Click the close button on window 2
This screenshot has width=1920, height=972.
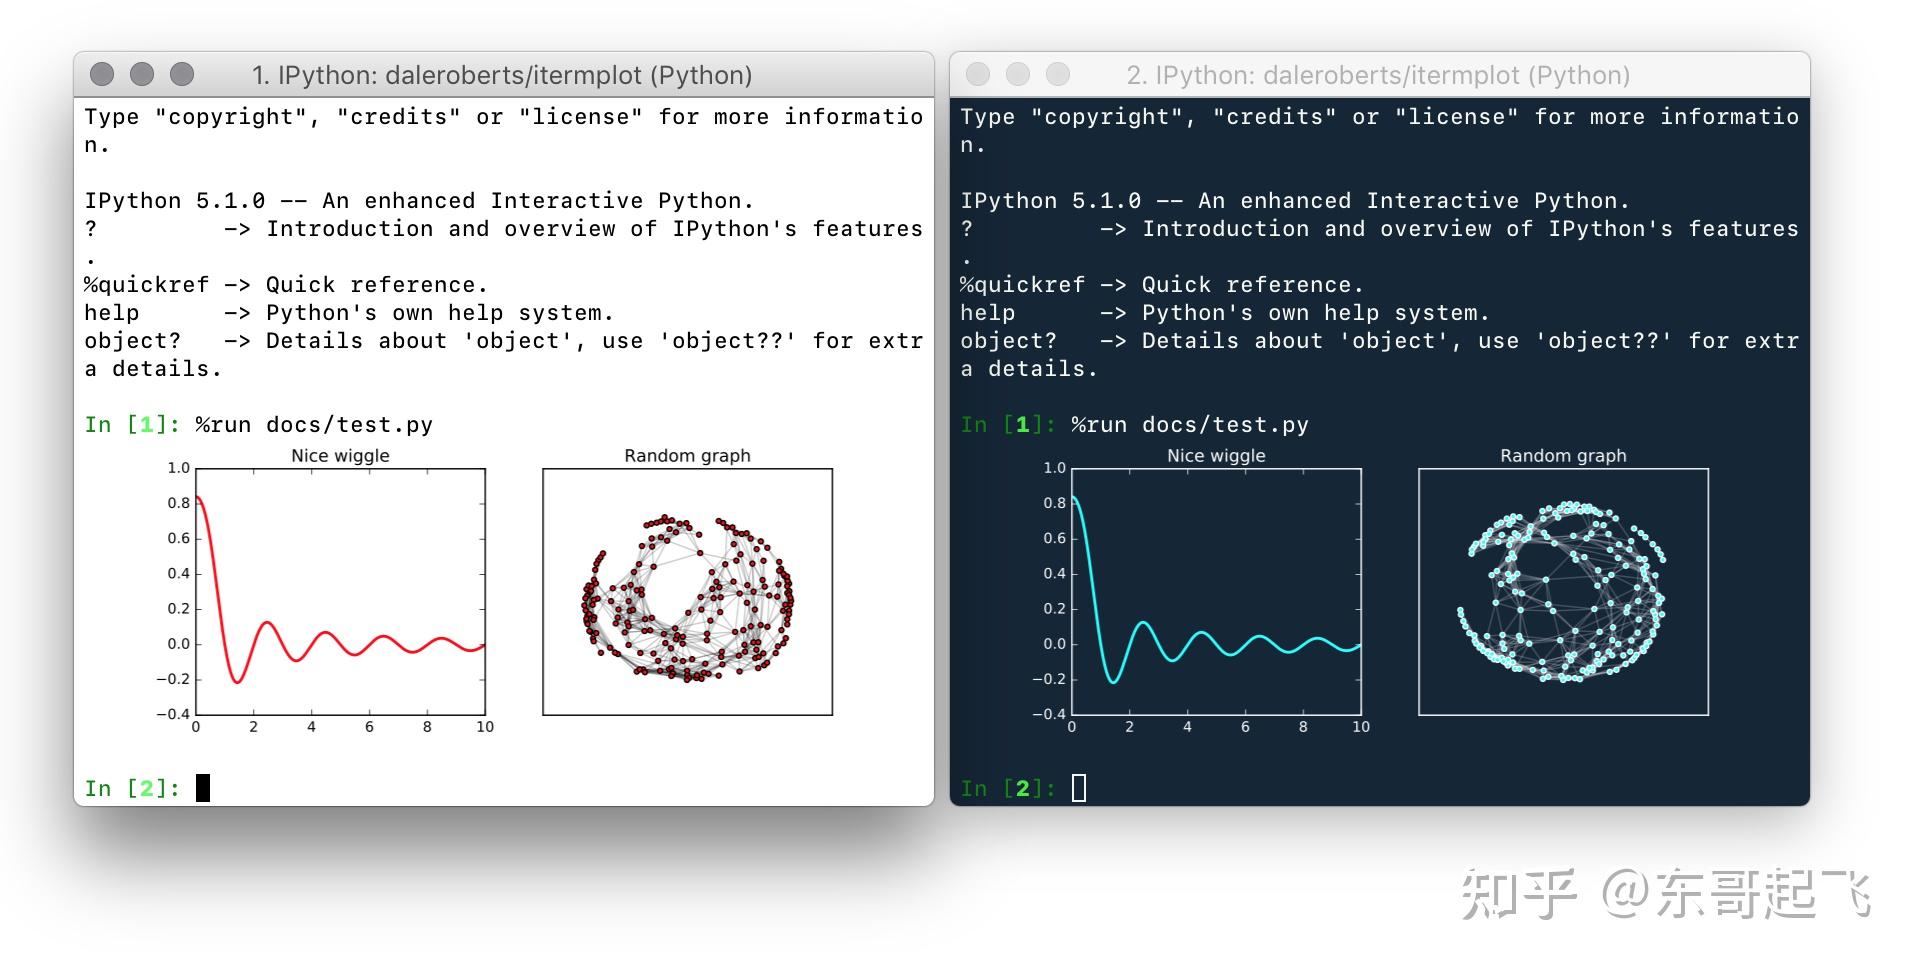[x=978, y=74]
